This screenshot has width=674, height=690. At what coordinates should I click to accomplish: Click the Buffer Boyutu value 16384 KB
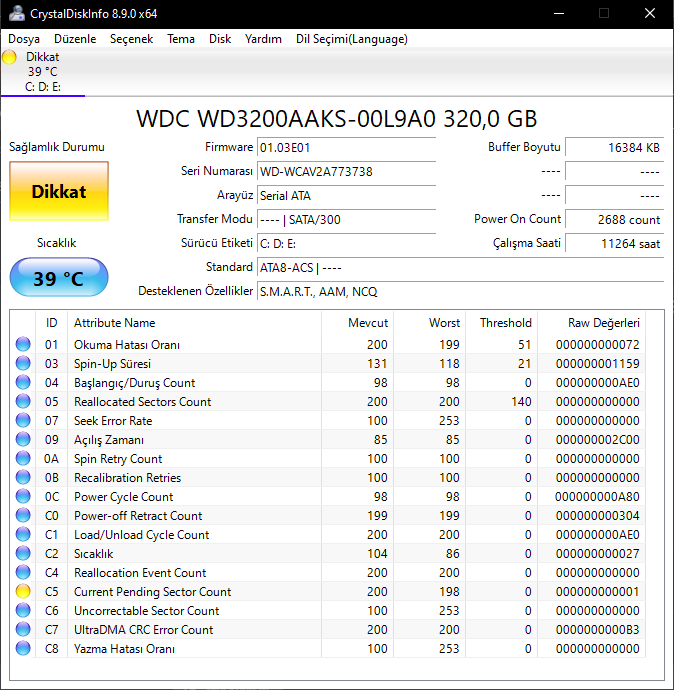614,147
